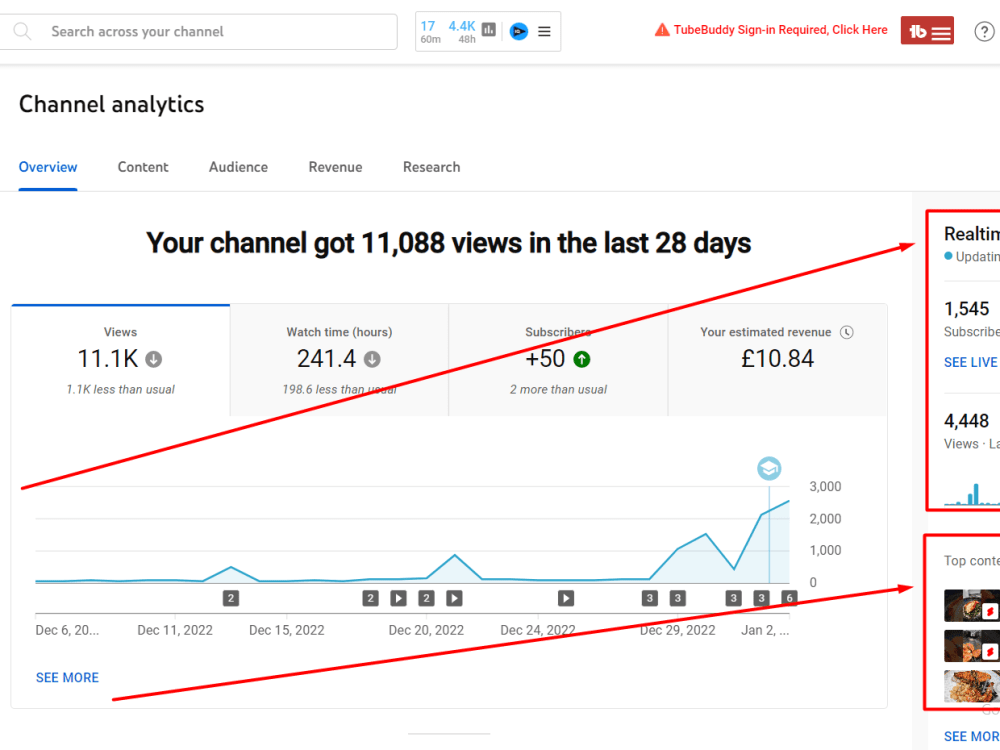Image resolution: width=1000 pixels, height=750 pixels.
Task: Open the Research tab
Action: click(431, 167)
